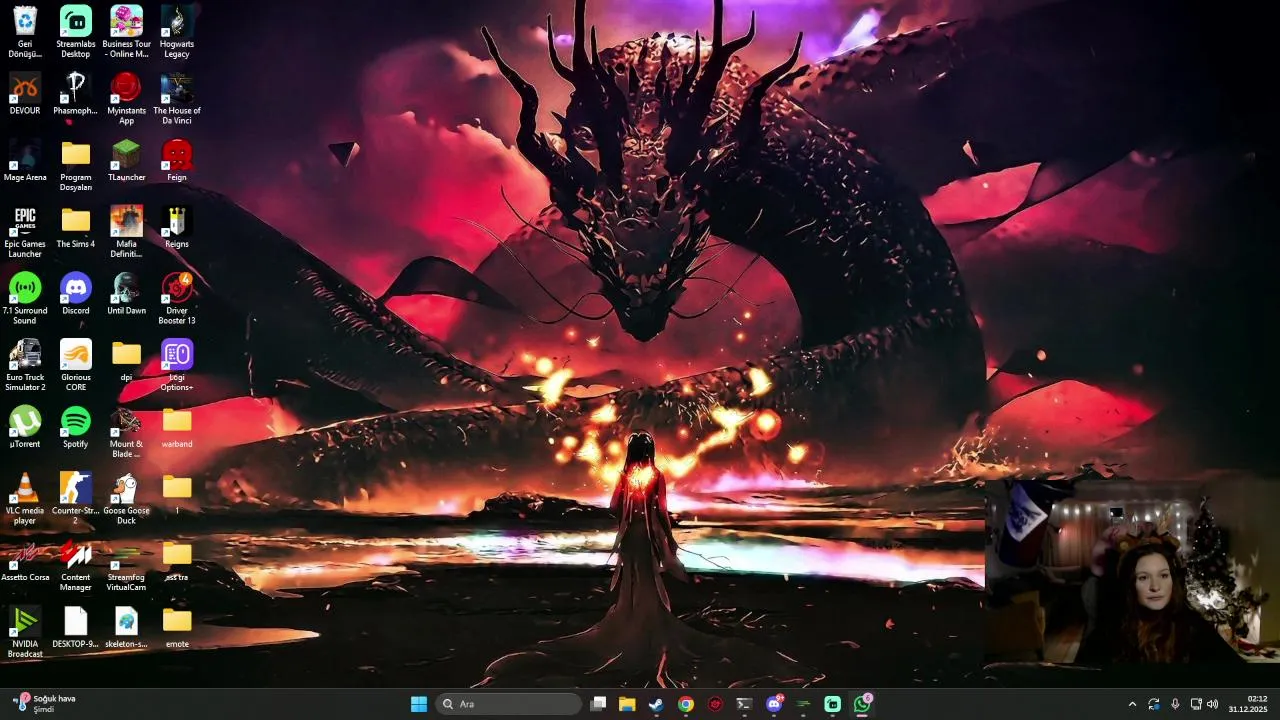This screenshot has height=720, width=1280.
Task: Launch the Streamlabs Desktop shortcut
Action: click(x=76, y=32)
